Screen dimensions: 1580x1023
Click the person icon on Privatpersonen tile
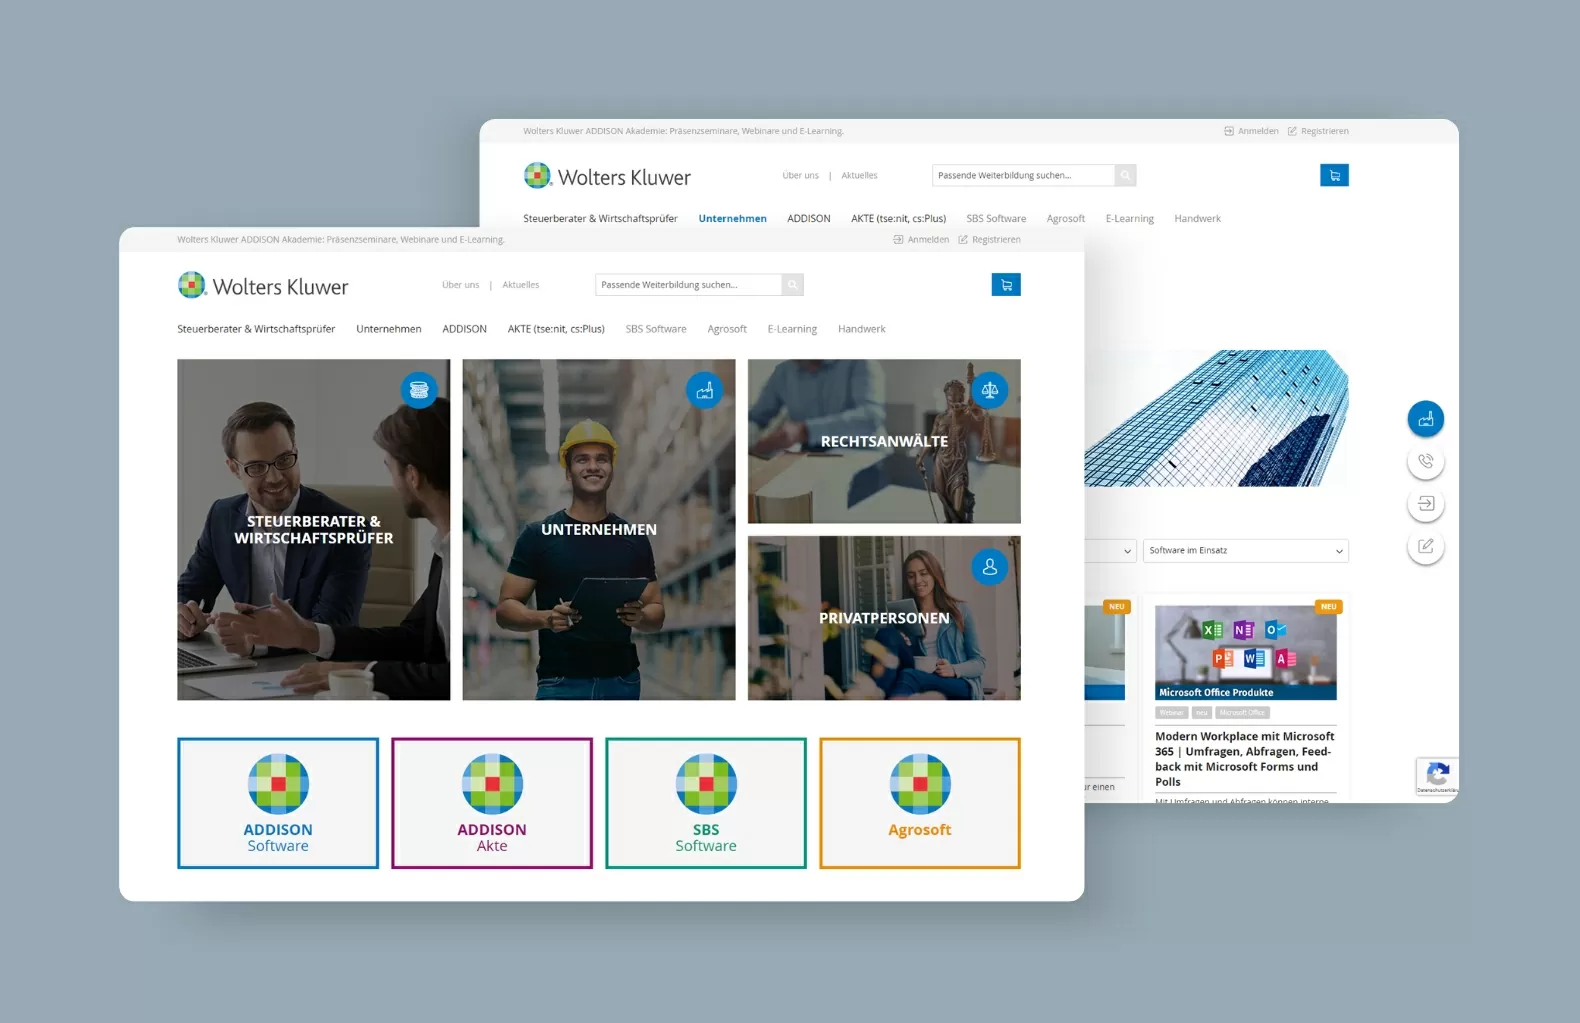tap(990, 567)
